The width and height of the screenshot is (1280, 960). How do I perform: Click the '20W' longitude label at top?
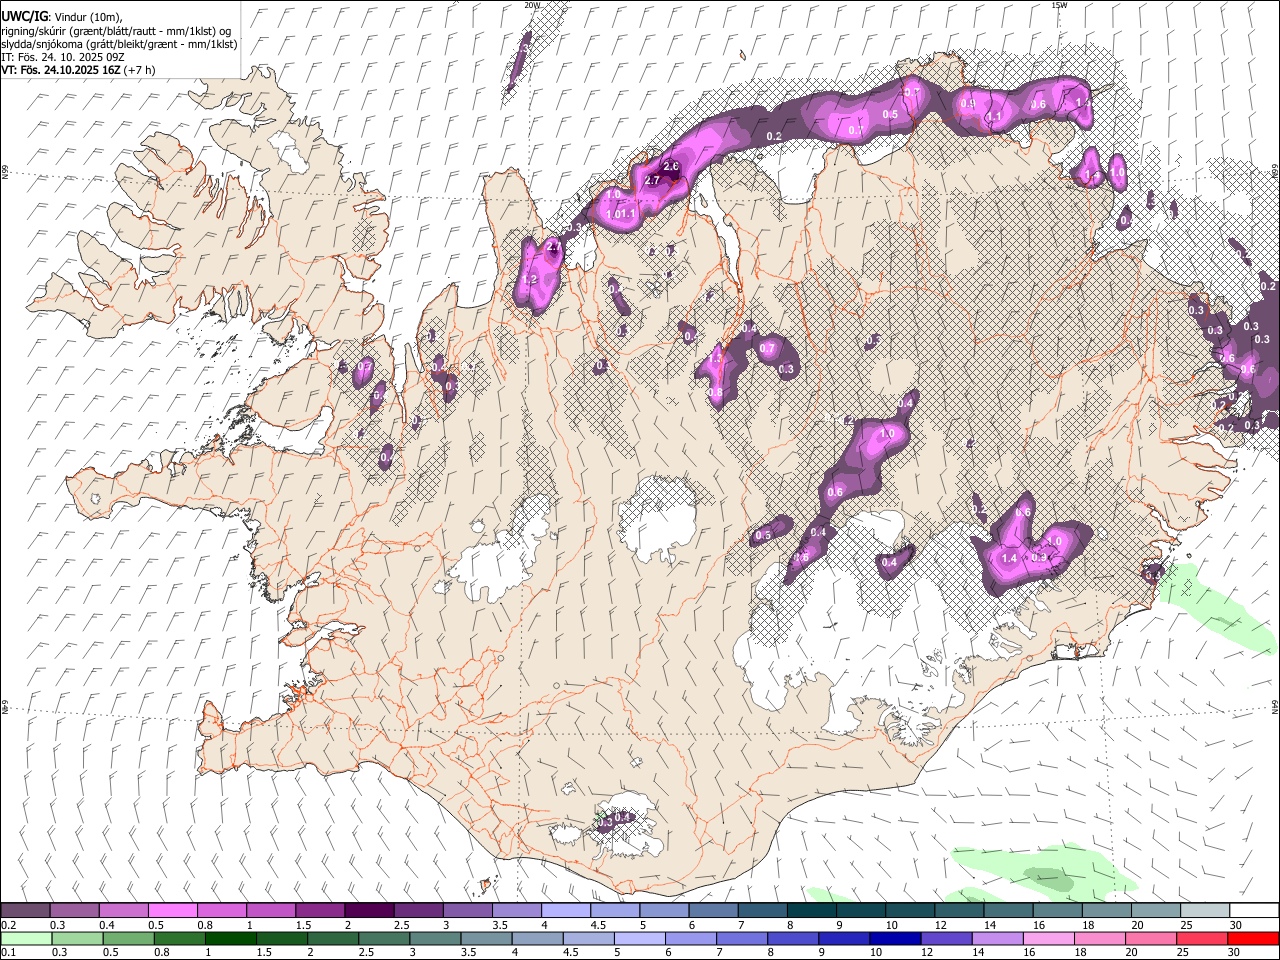(x=532, y=5)
